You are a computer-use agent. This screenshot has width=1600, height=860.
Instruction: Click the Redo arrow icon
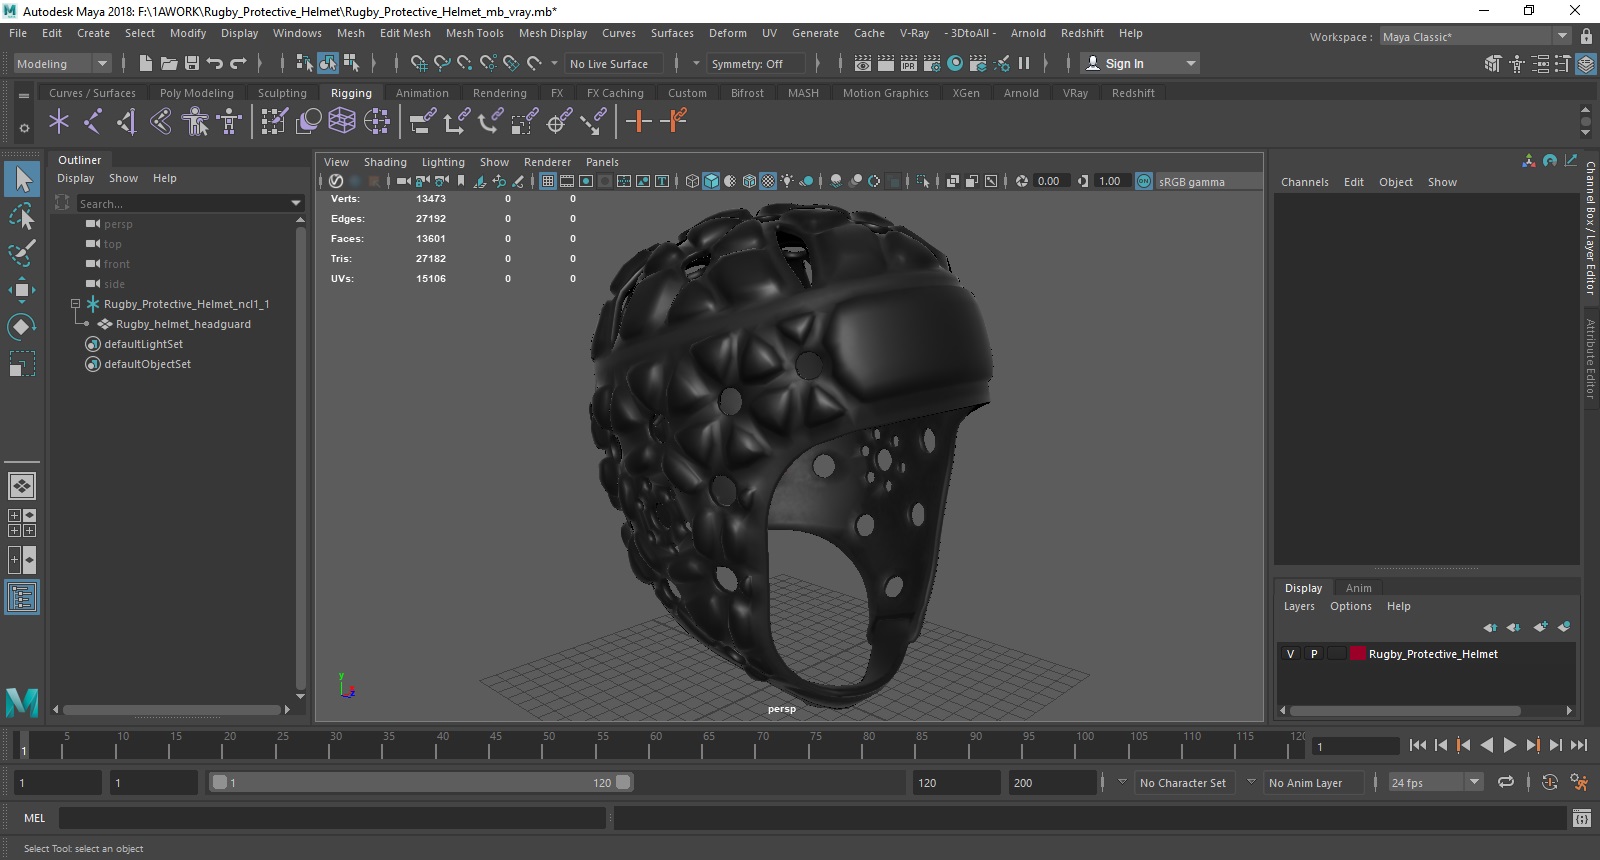coord(238,63)
